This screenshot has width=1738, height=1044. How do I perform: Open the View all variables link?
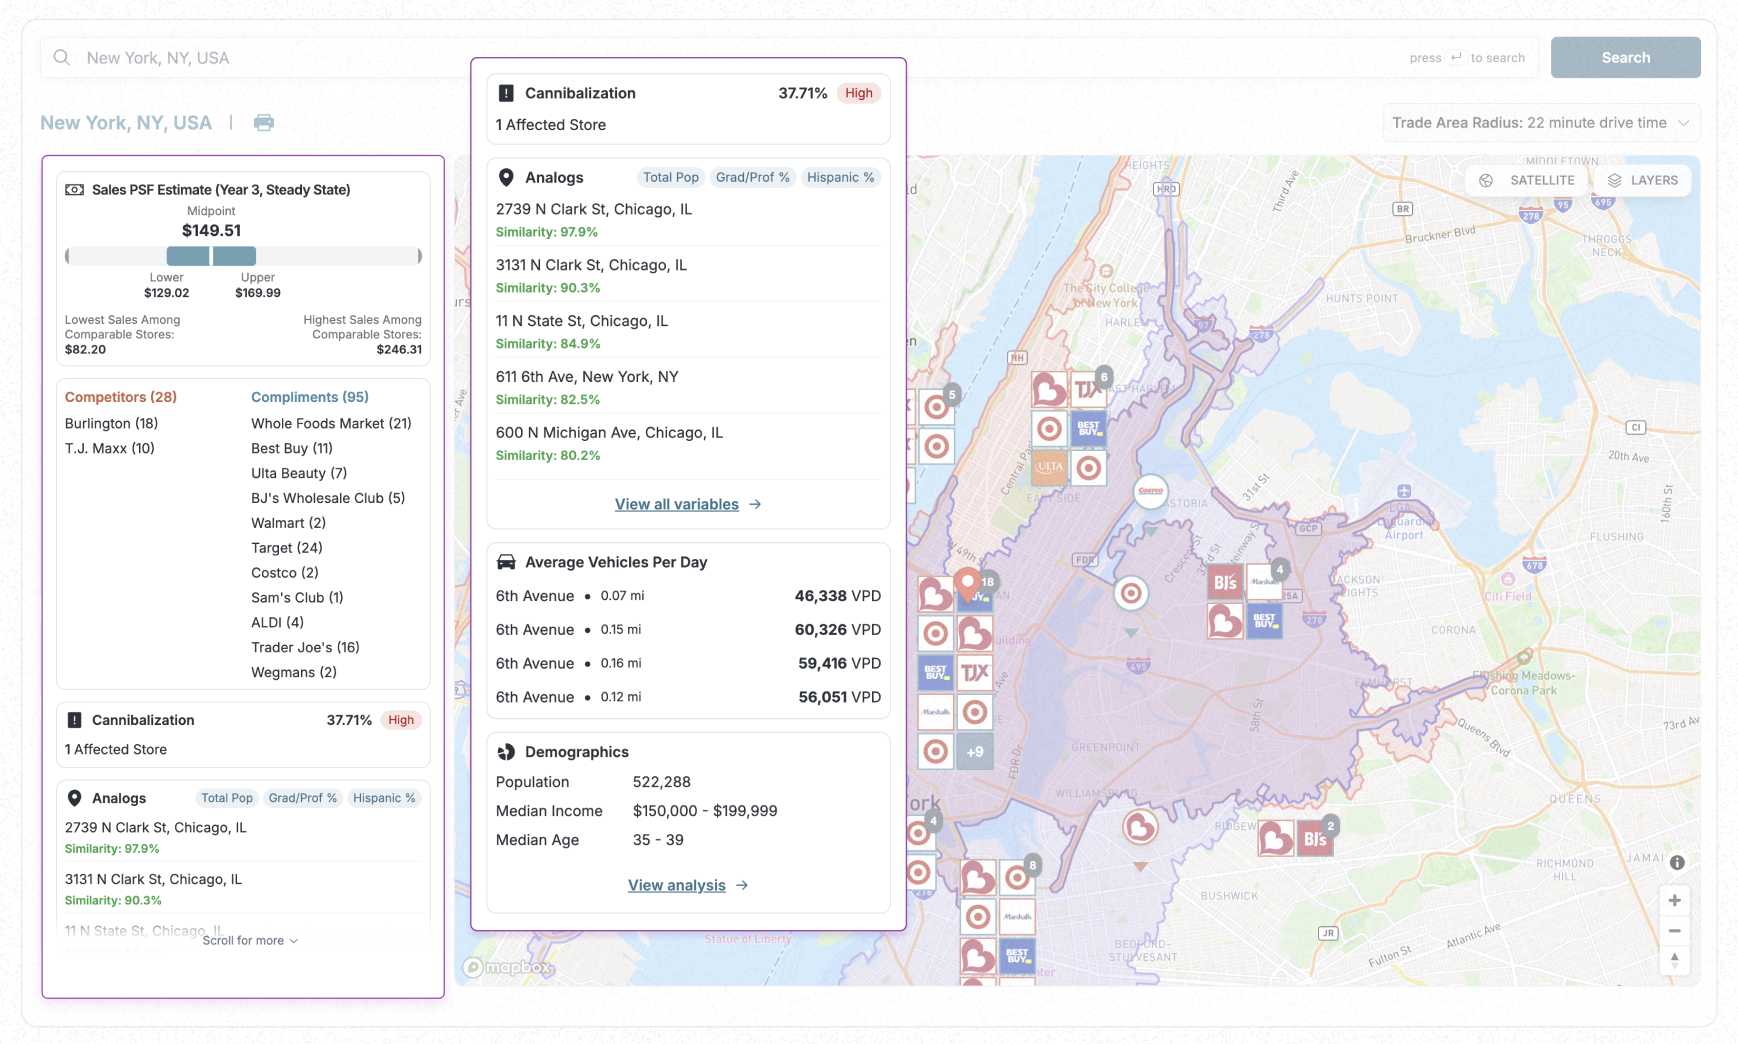coord(688,504)
